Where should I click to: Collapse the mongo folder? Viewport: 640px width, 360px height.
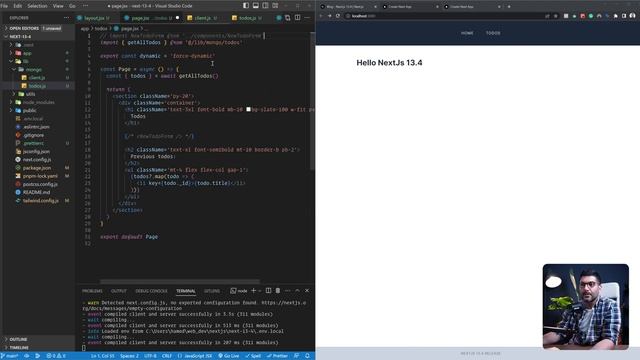click(x=38, y=69)
